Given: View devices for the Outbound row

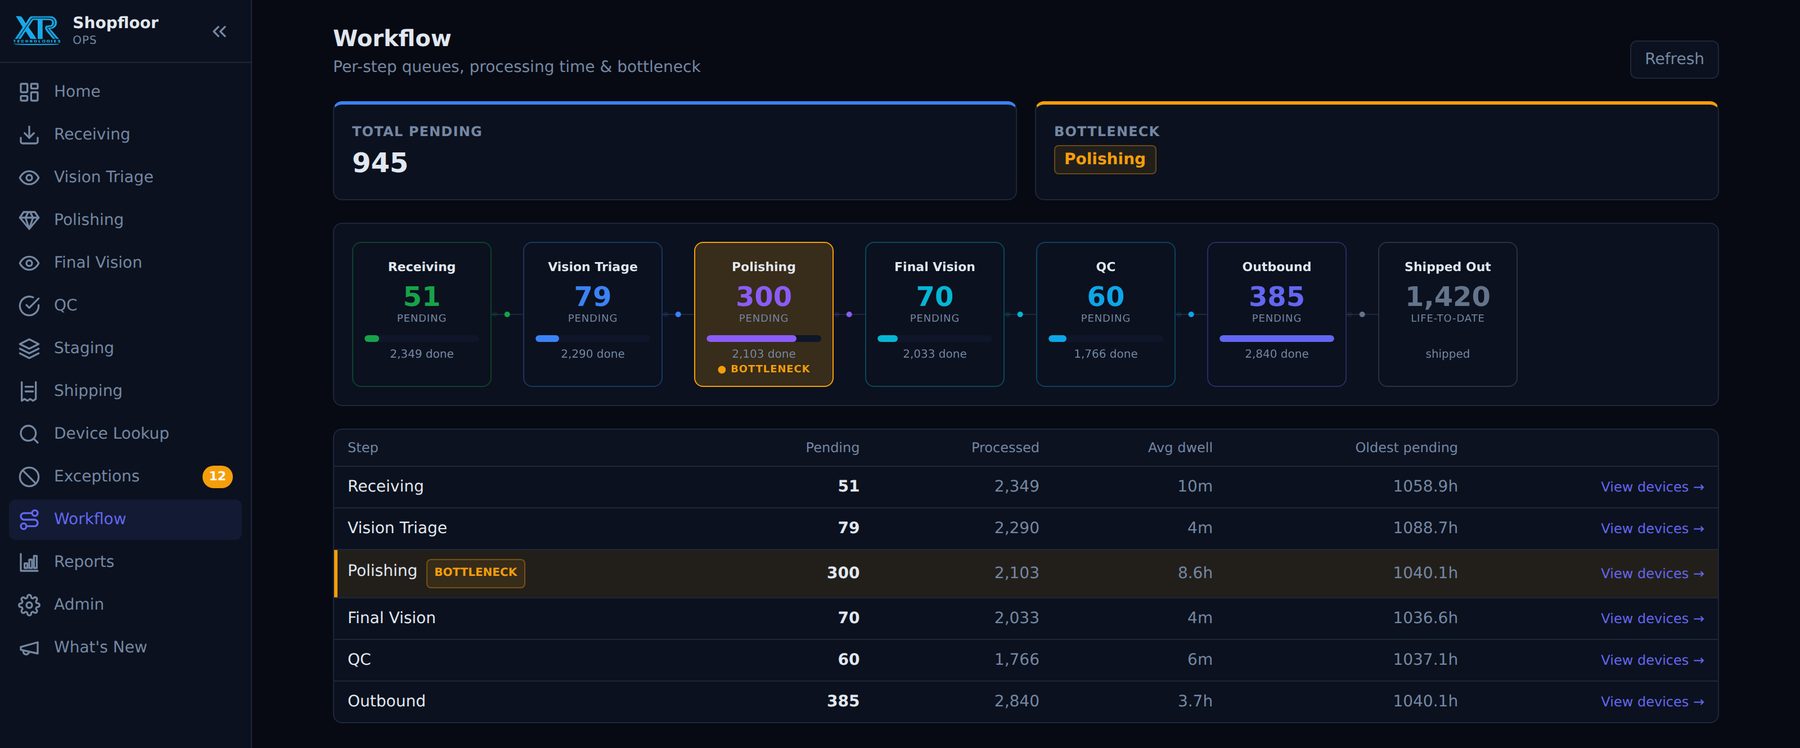Looking at the screenshot, I should [x=1652, y=702].
